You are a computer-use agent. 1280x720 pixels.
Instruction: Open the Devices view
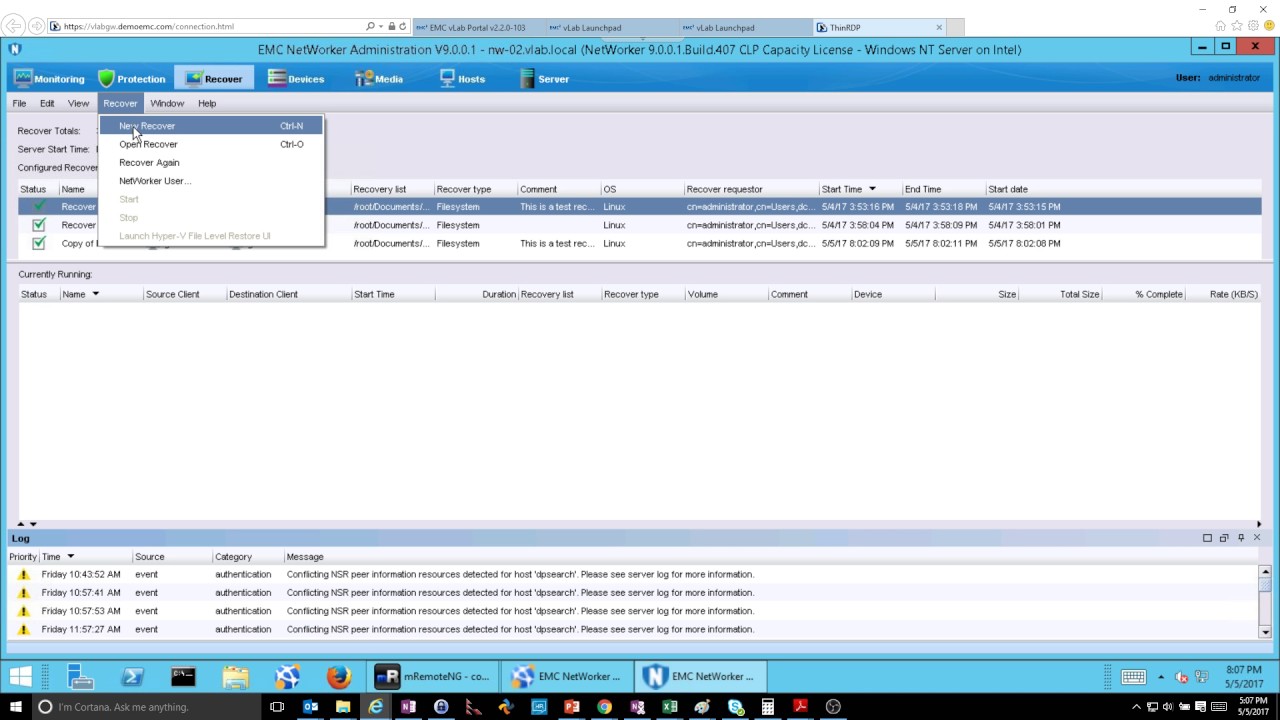pos(295,79)
